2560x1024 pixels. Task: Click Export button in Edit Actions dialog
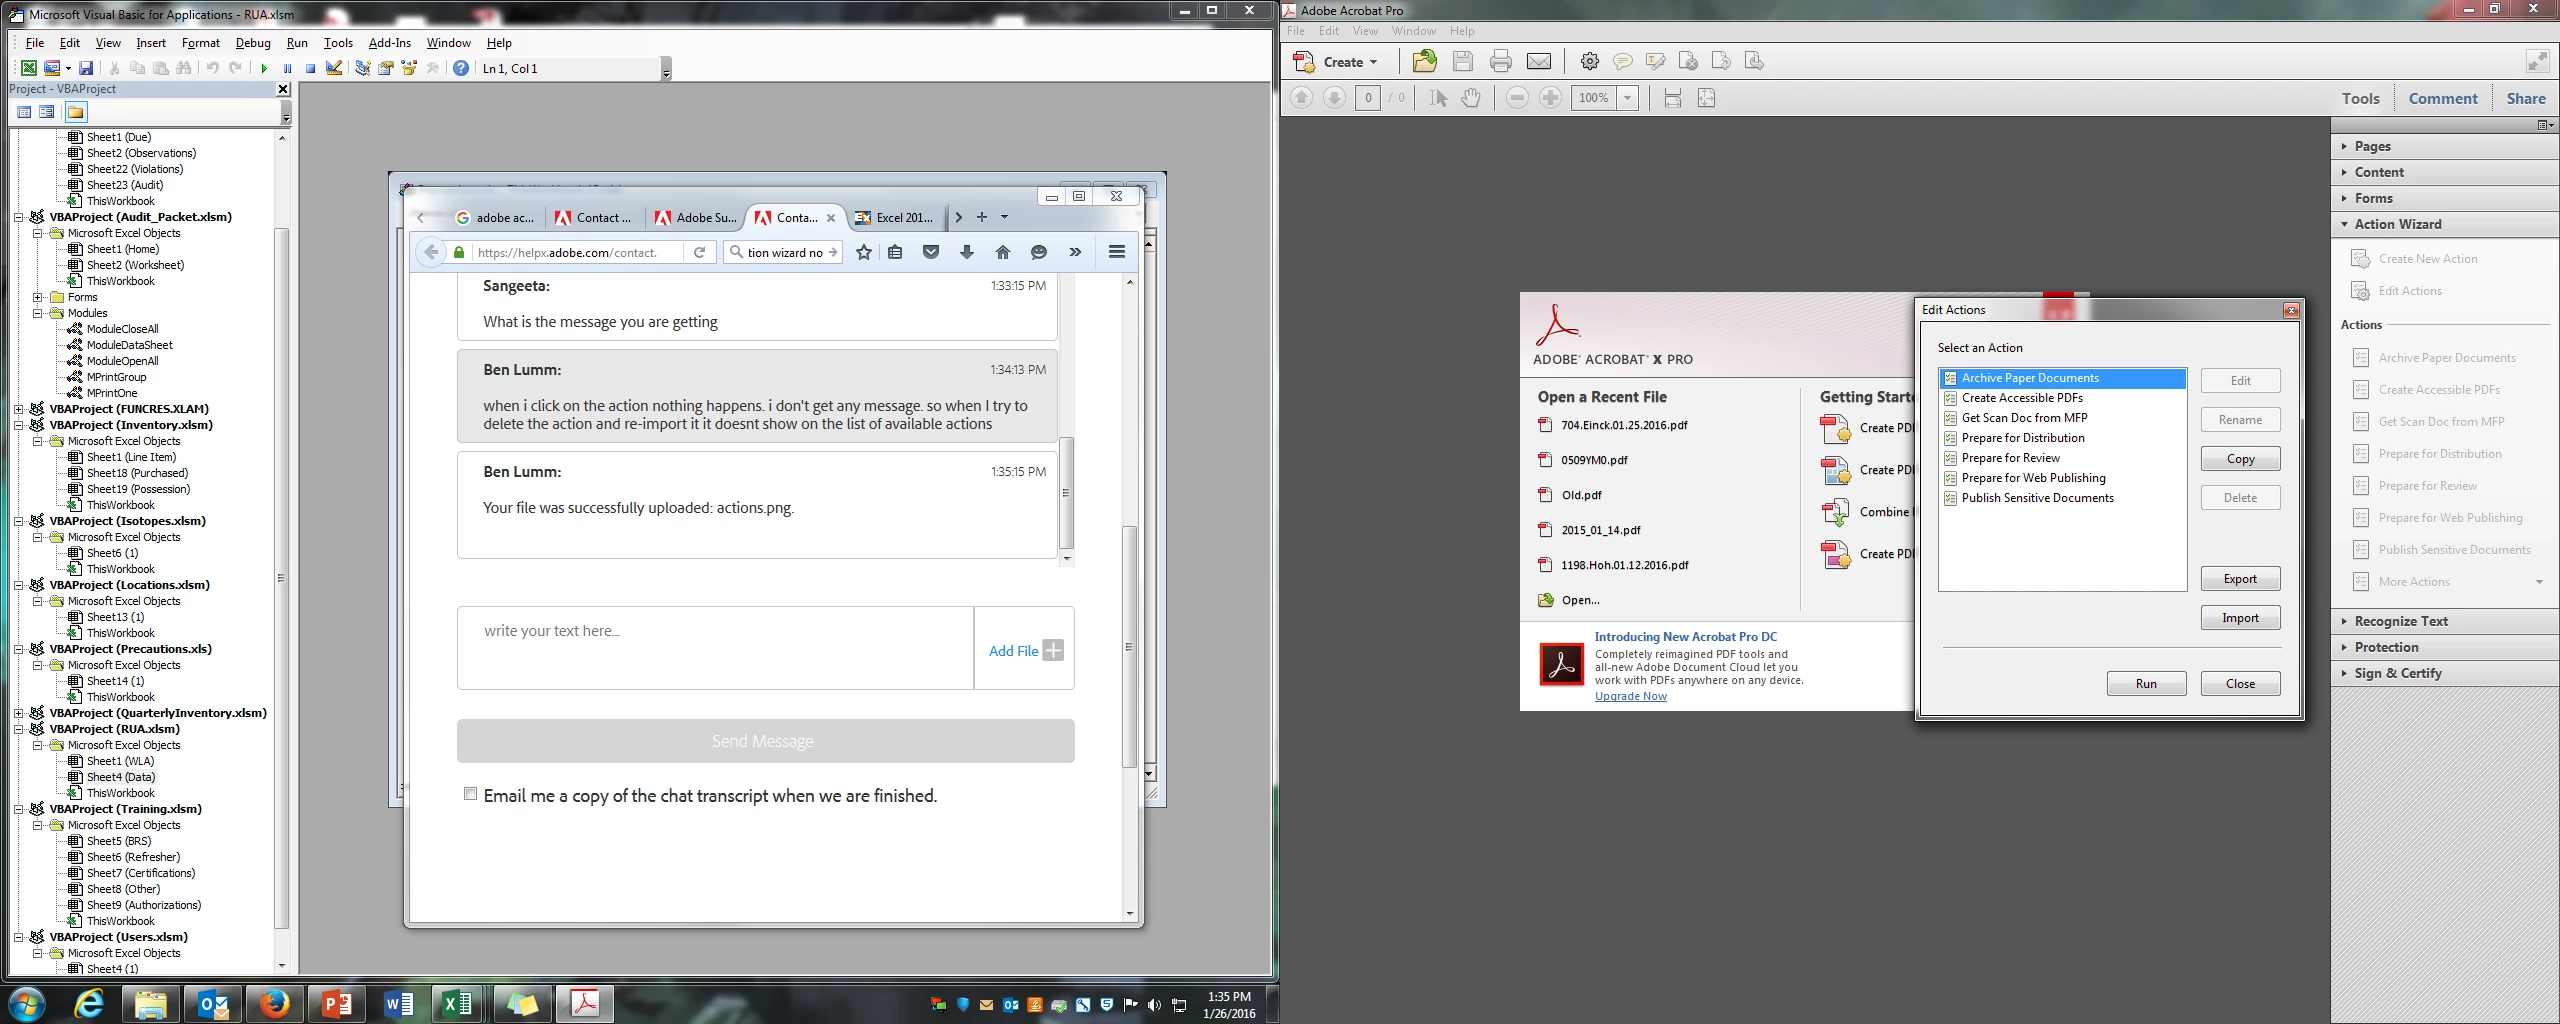(2240, 579)
